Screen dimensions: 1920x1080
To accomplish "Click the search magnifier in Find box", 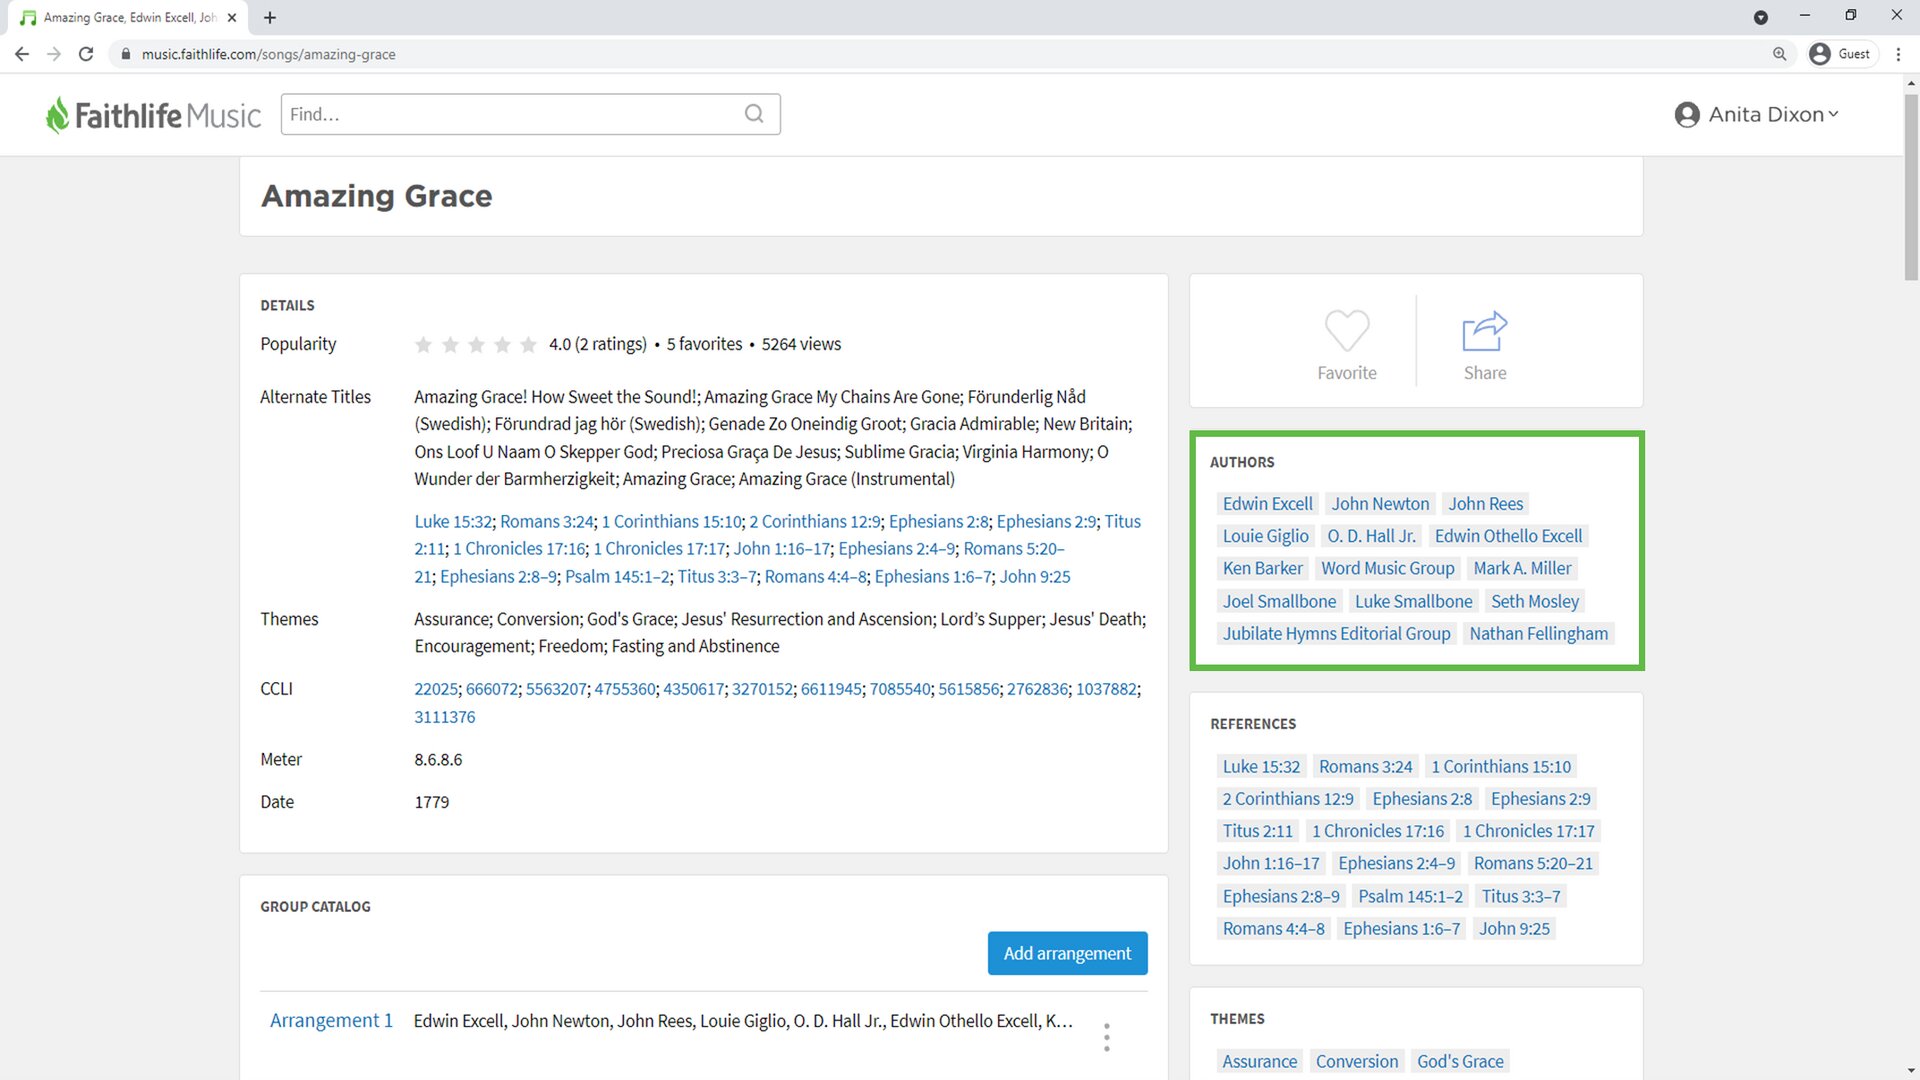I will click(754, 114).
